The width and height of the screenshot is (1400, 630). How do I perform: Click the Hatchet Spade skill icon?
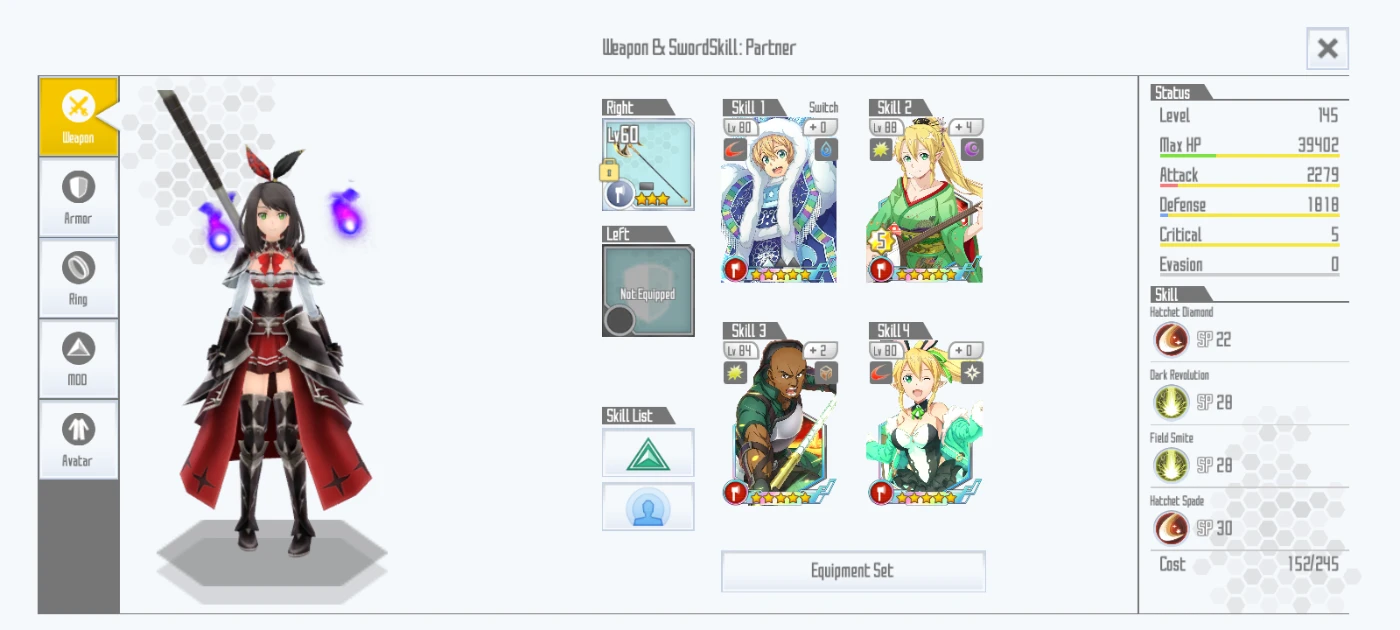[x=1171, y=528]
